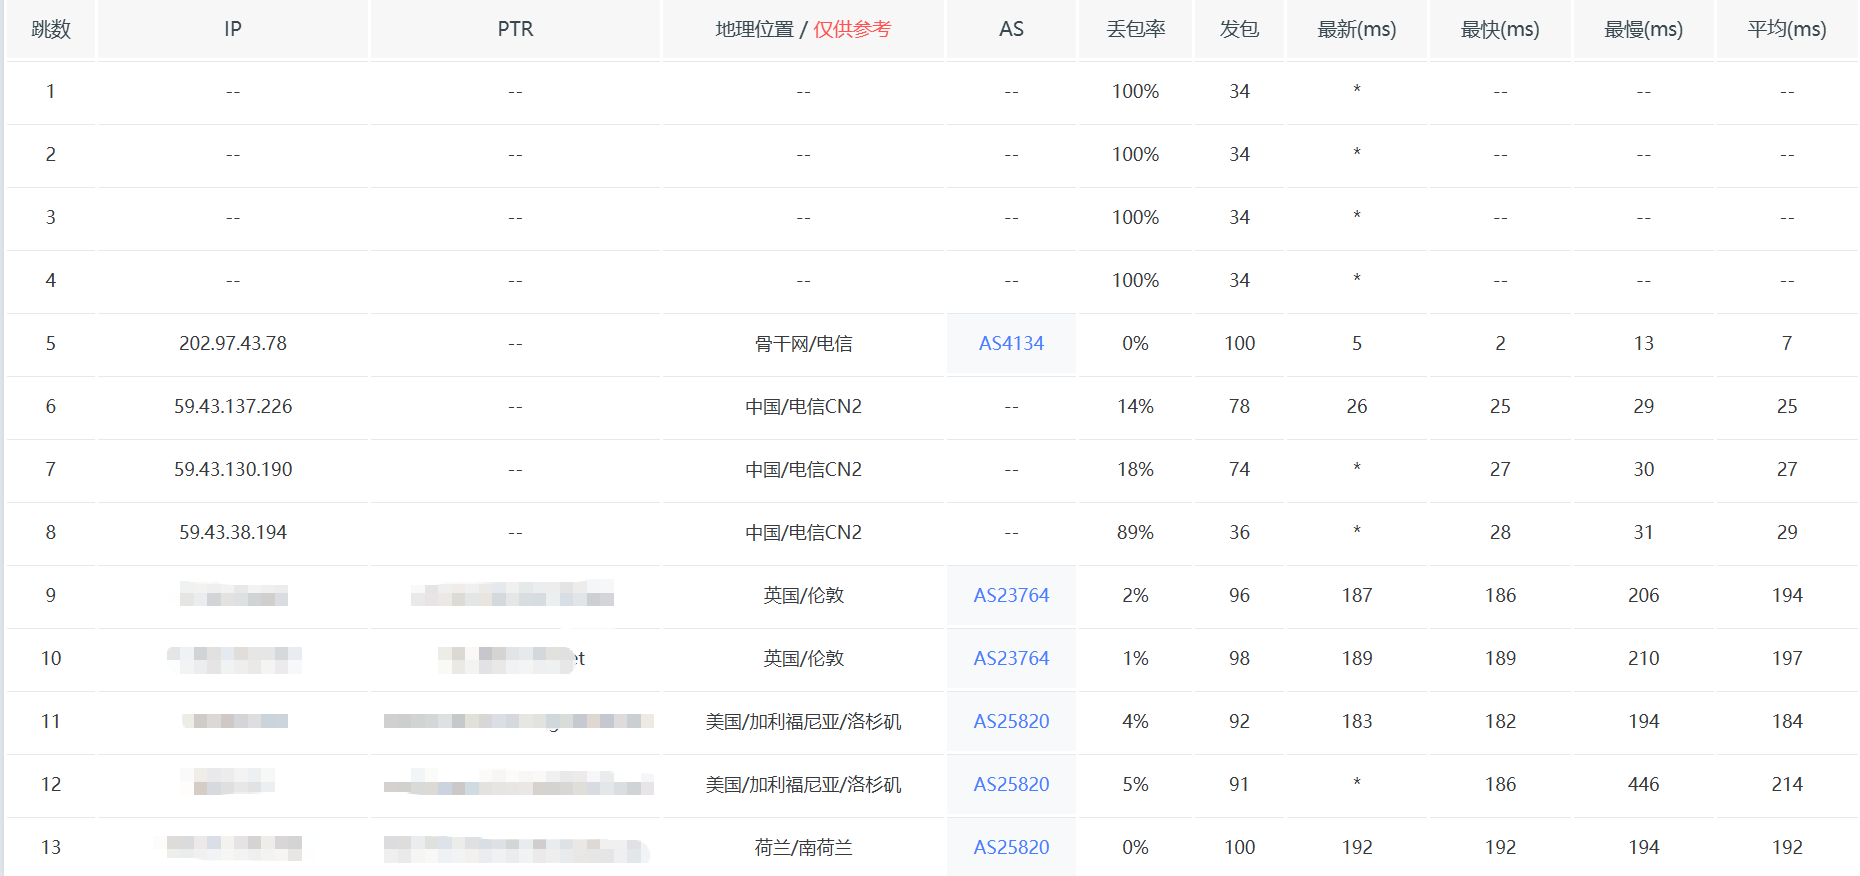
Task: Select IP address 59.43.137.226
Action: pyautogui.click(x=233, y=406)
